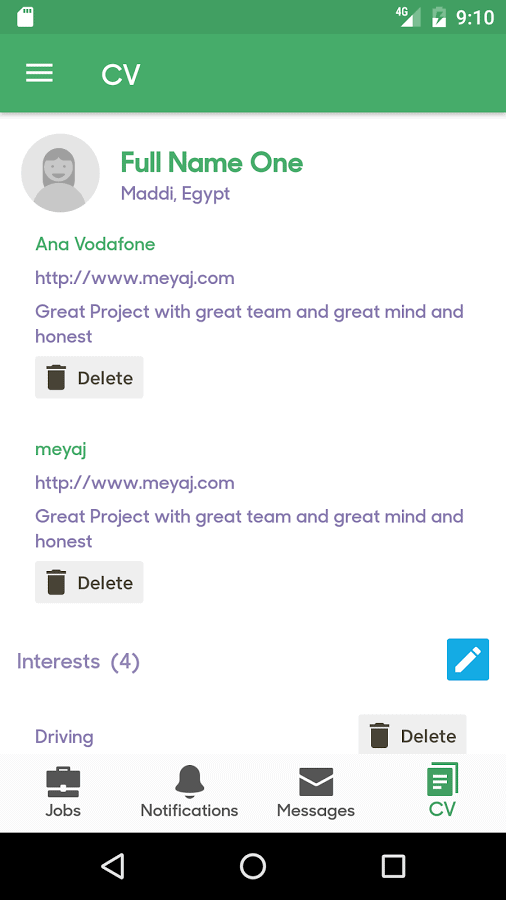Open the first http://www.meyaj.com link

(x=135, y=278)
